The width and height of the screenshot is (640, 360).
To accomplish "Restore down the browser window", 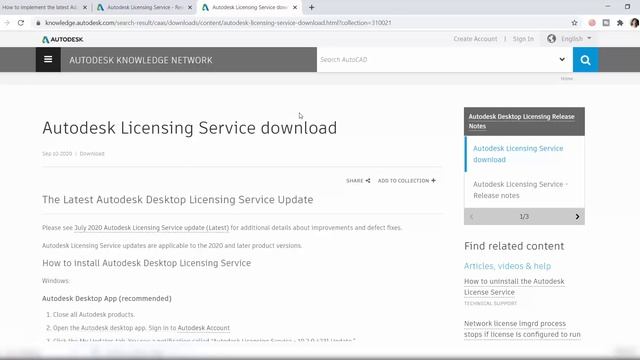I will tap(627, 7).
